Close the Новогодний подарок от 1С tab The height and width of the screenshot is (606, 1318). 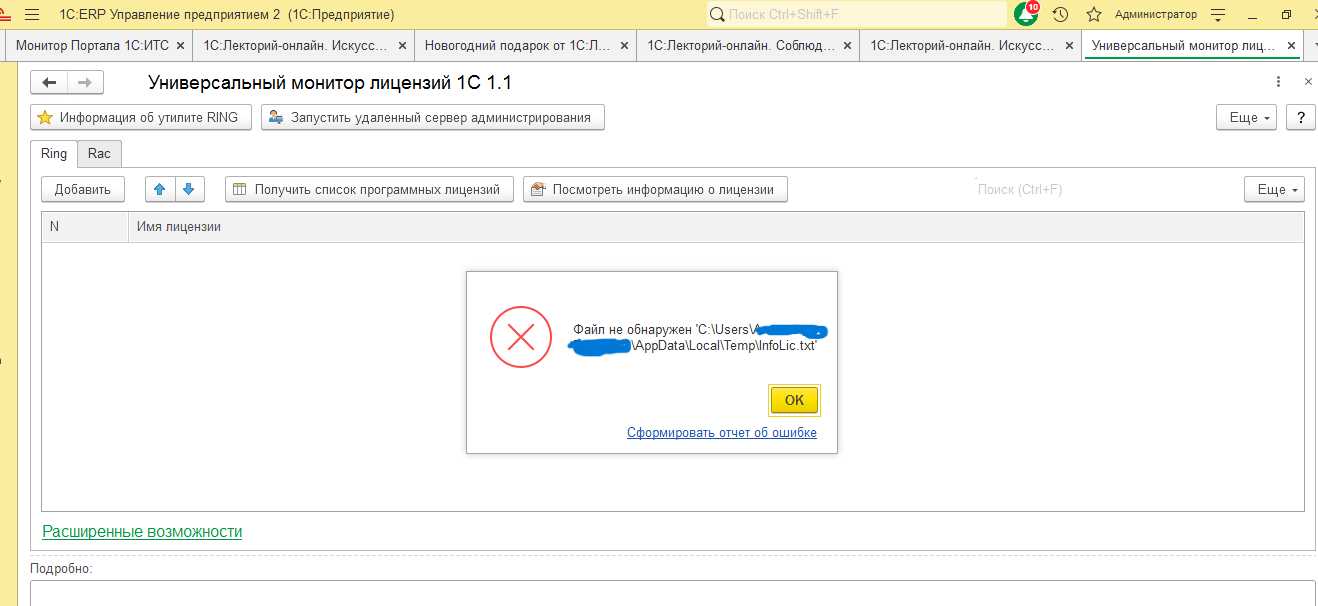pyautogui.click(x=626, y=46)
